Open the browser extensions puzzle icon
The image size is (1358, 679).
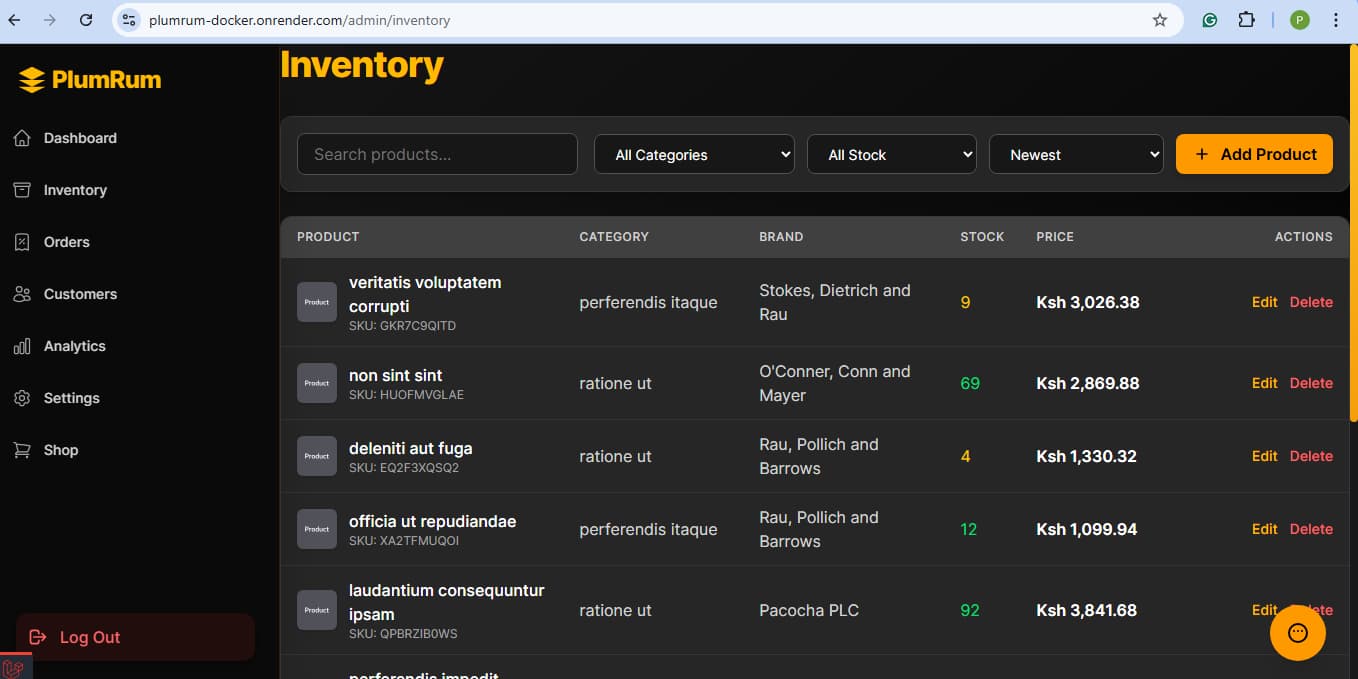(1246, 20)
